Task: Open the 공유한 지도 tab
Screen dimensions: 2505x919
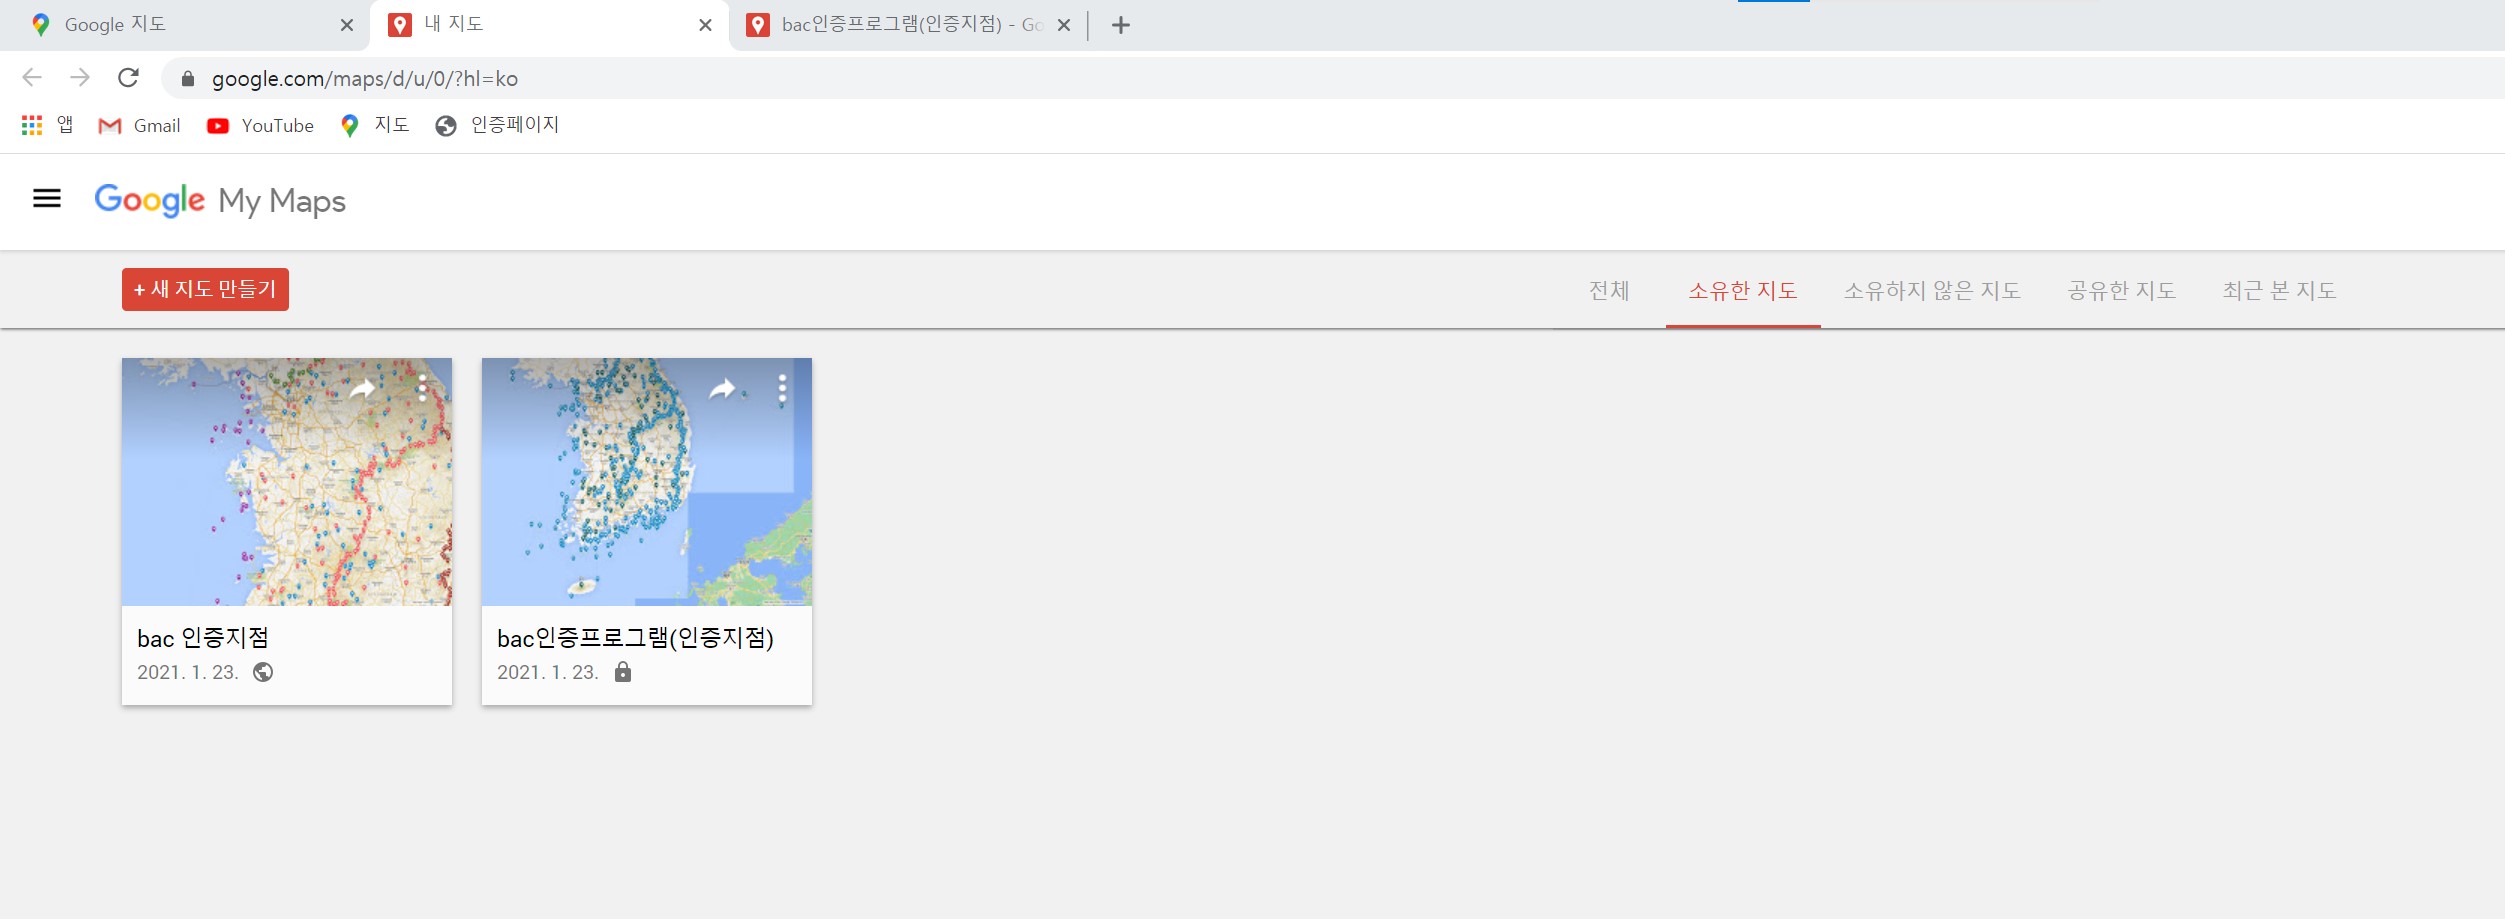Action: (2121, 290)
